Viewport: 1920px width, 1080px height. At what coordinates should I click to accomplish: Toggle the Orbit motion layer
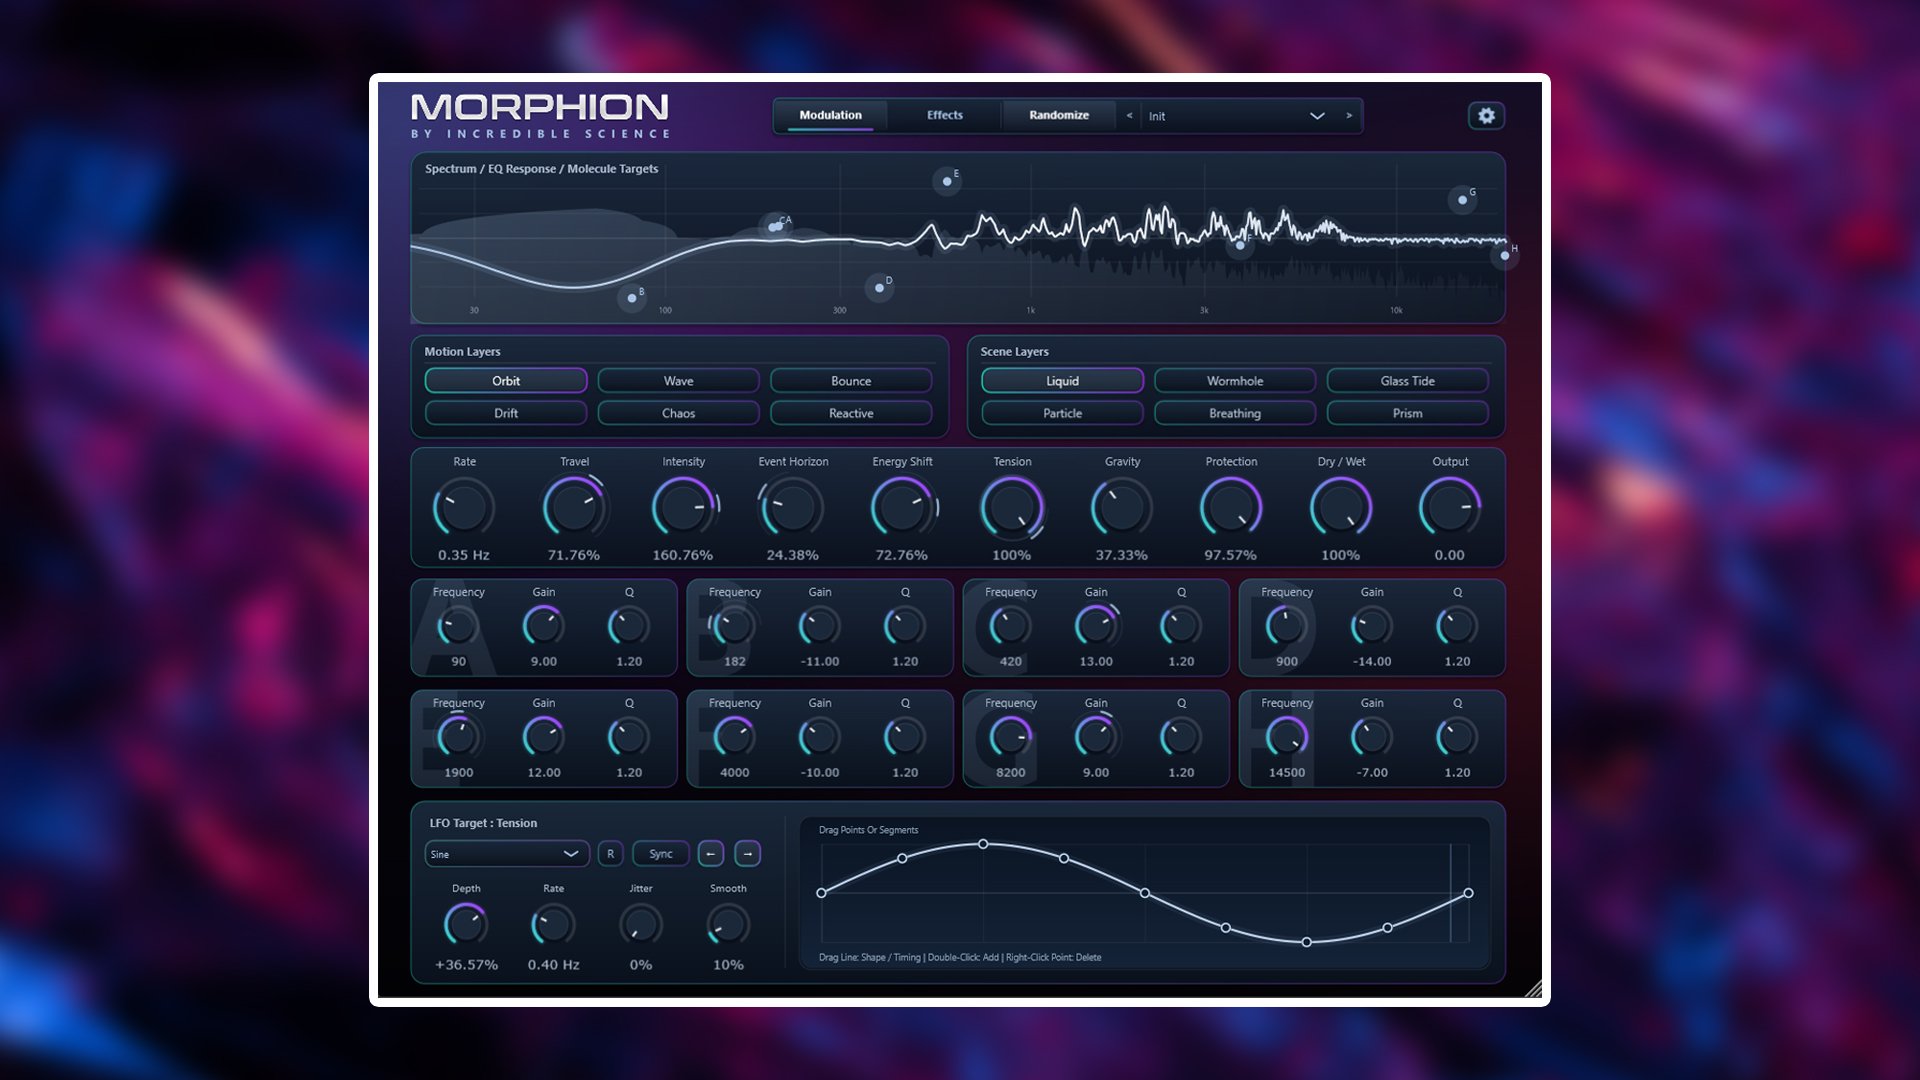(506, 381)
